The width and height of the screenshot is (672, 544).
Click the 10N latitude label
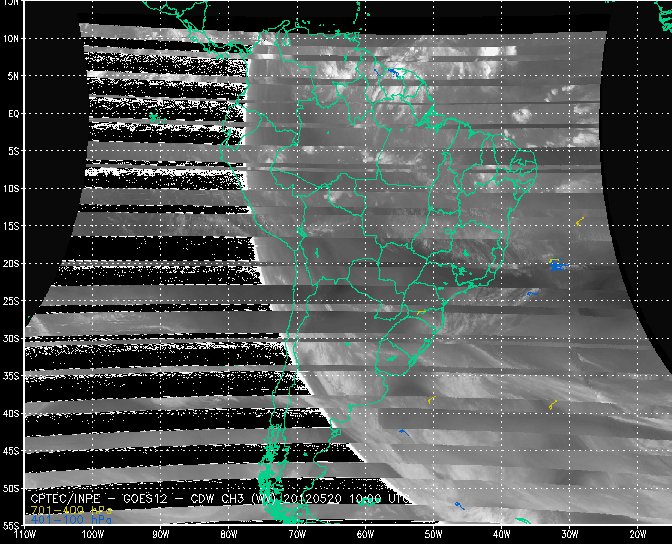point(11,39)
